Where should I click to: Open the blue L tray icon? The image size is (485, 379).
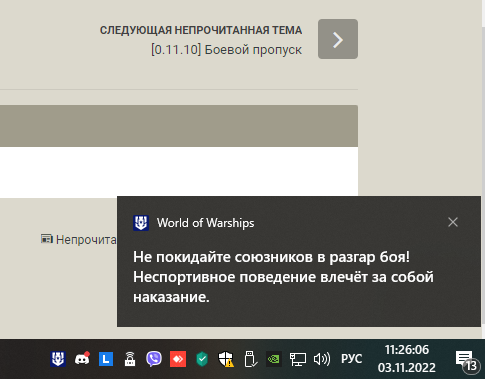point(106,359)
